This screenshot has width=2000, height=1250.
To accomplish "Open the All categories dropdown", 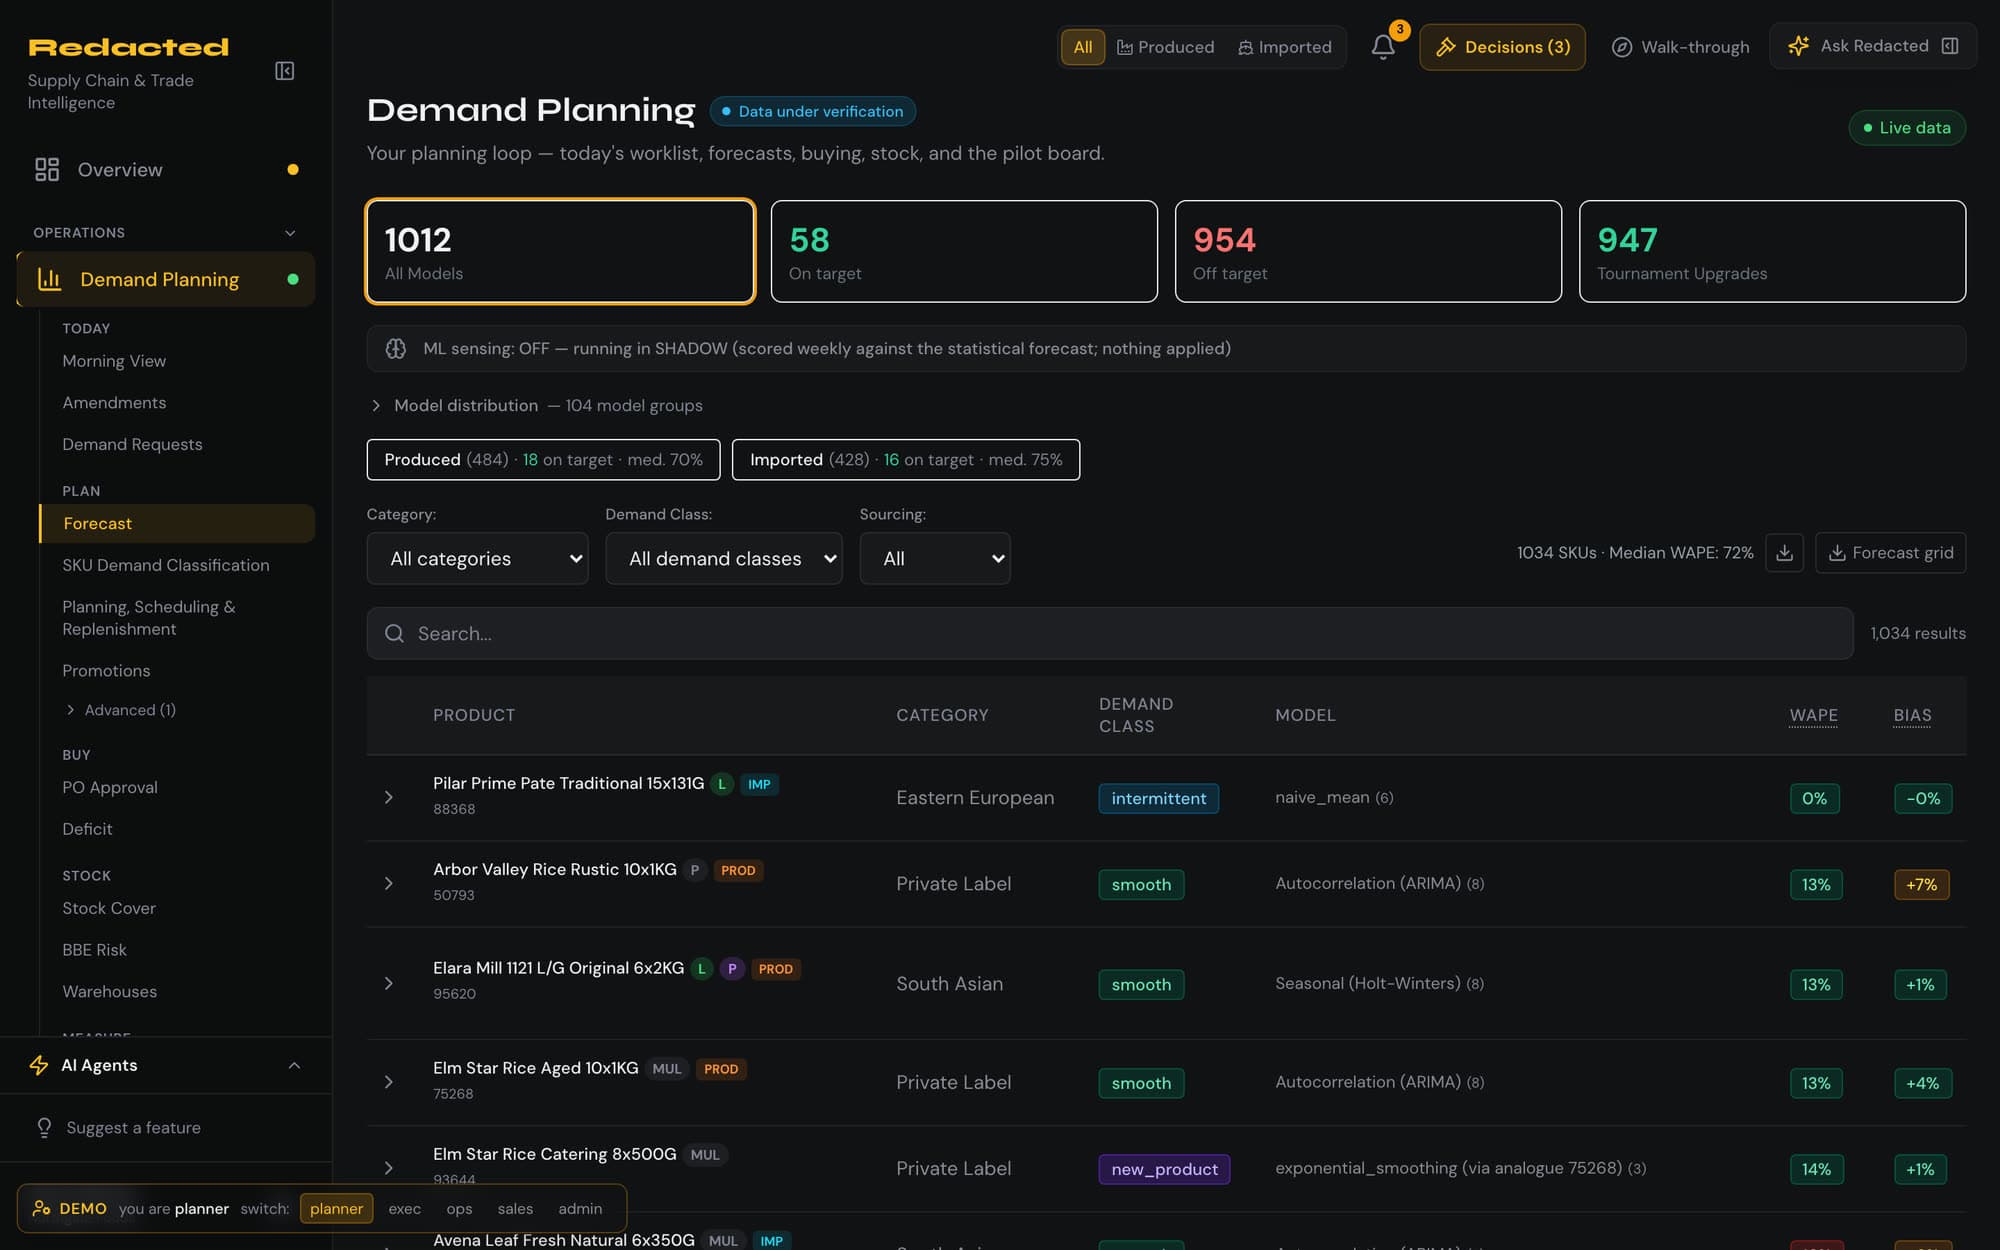I will click(477, 558).
